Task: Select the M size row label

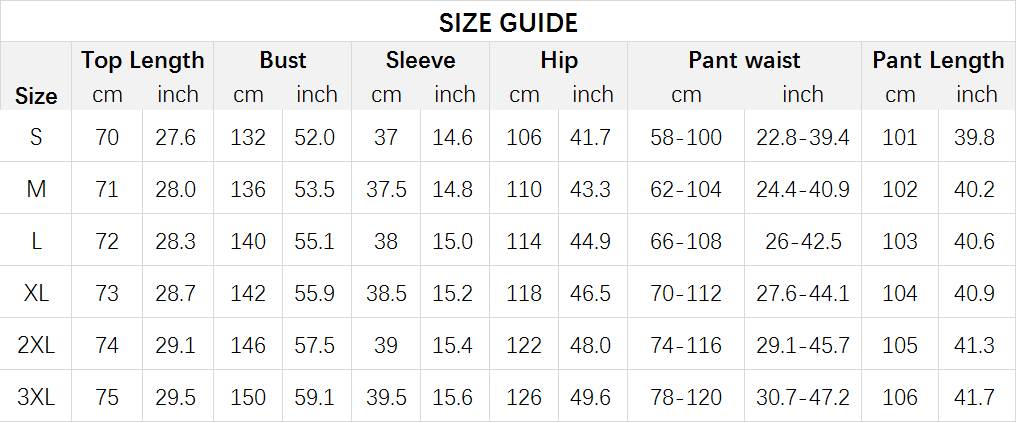Action: pyautogui.click(x=36, y=189)
